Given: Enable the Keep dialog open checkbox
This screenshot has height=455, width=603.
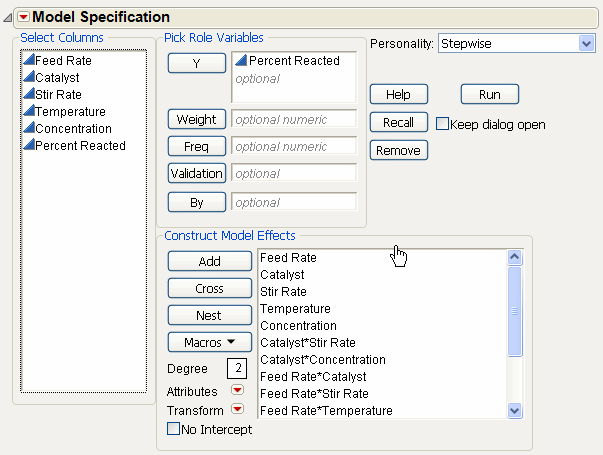Looking at the screenshot, I should (x=442, y=125).
